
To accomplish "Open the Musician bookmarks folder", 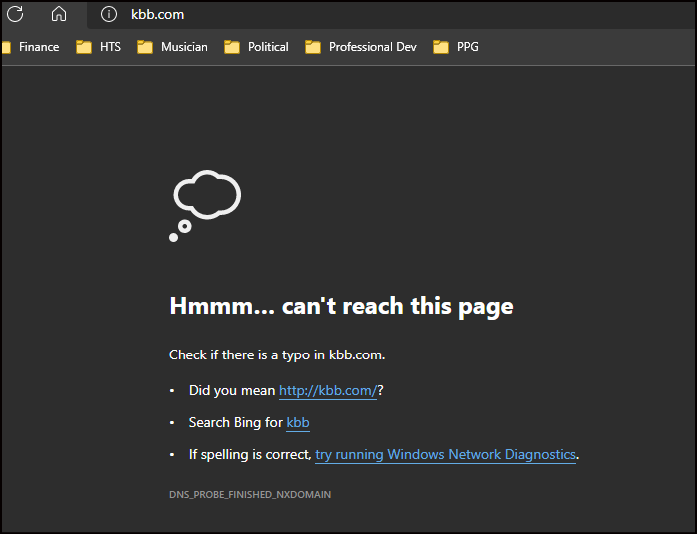I will point(172,47).
